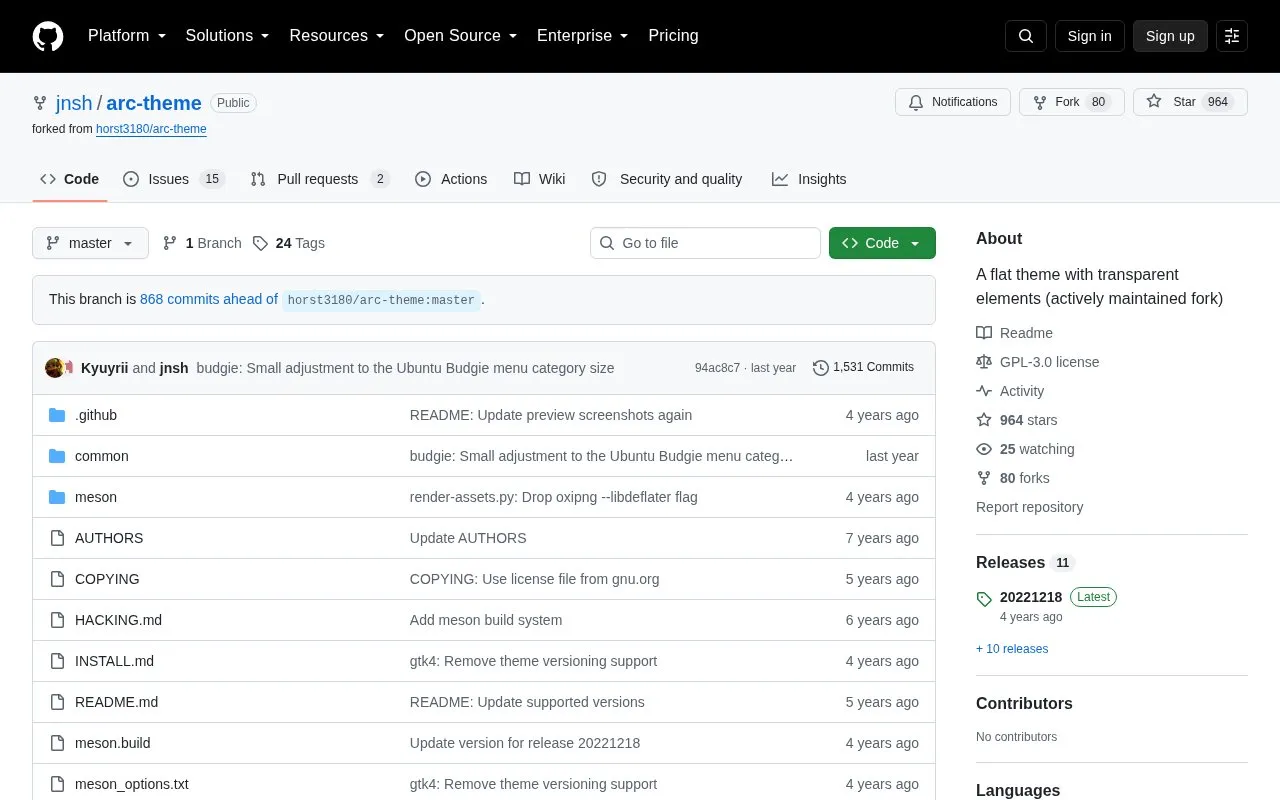Click the release tag icon by 20221218
The width and height of the screenshot is (1280, 800).
click(x=984, y=599)
